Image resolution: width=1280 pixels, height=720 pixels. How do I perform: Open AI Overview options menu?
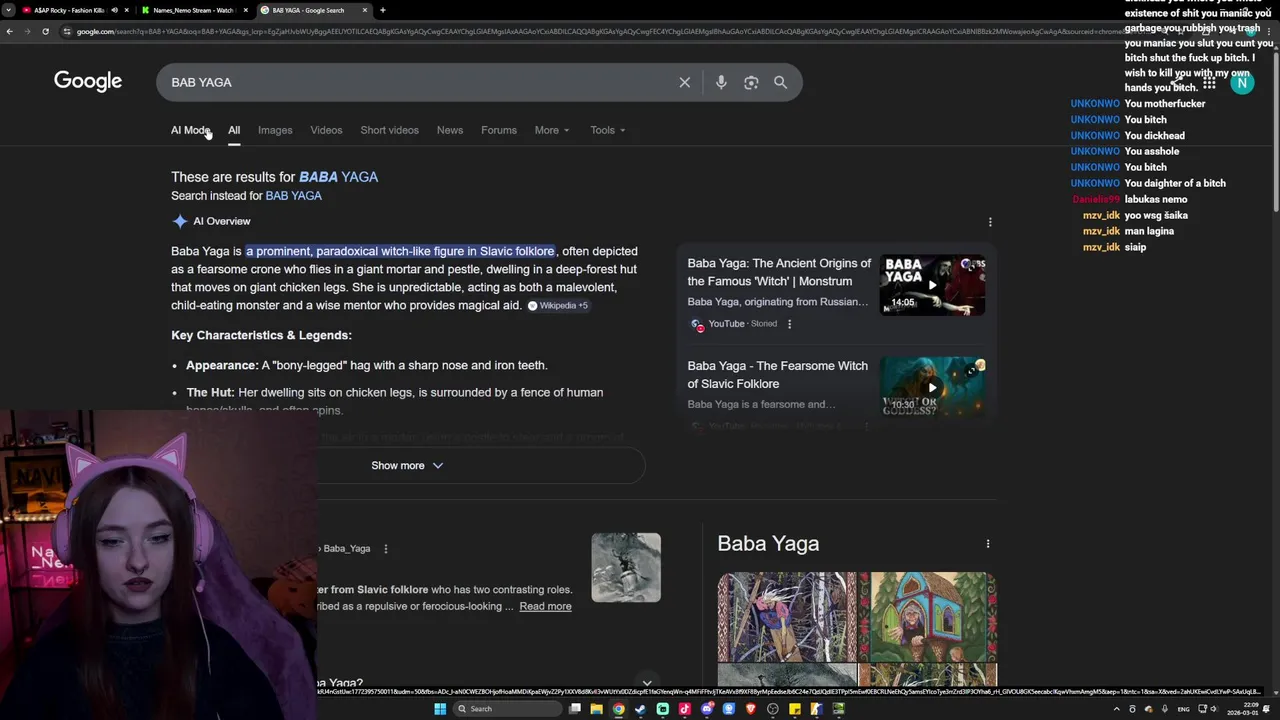pos(990,222)
